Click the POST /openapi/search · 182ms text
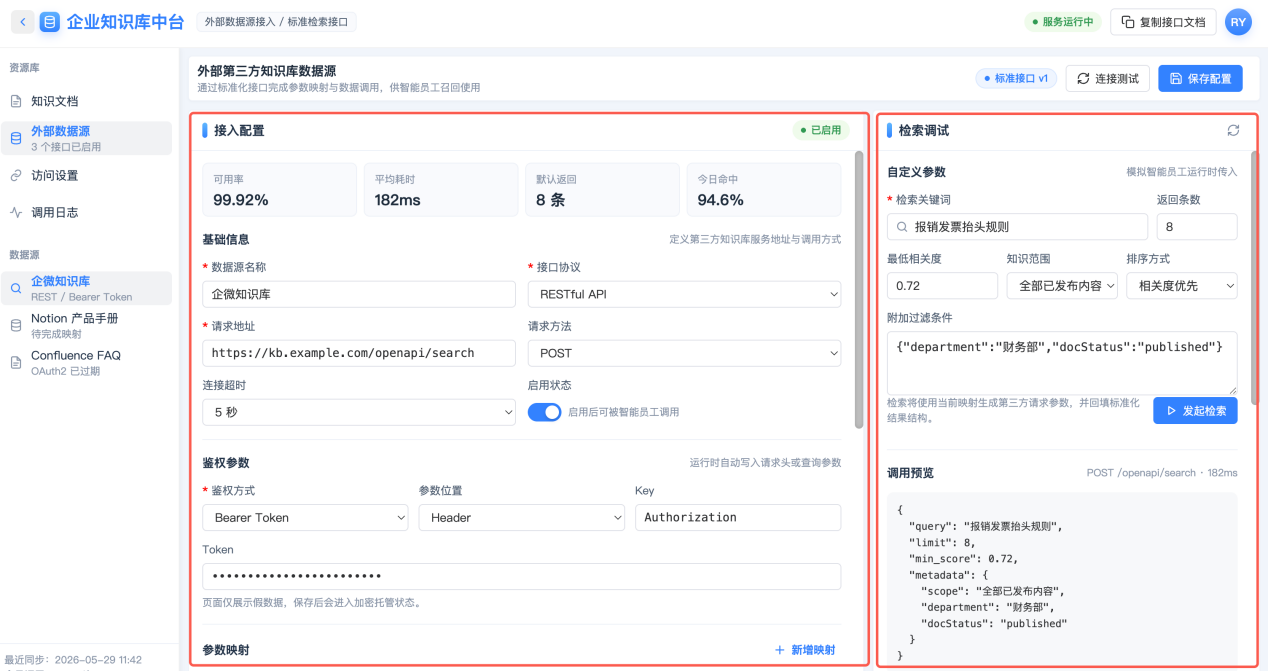This screenshot has height=671, width=1268. (x=1162, y=473)
